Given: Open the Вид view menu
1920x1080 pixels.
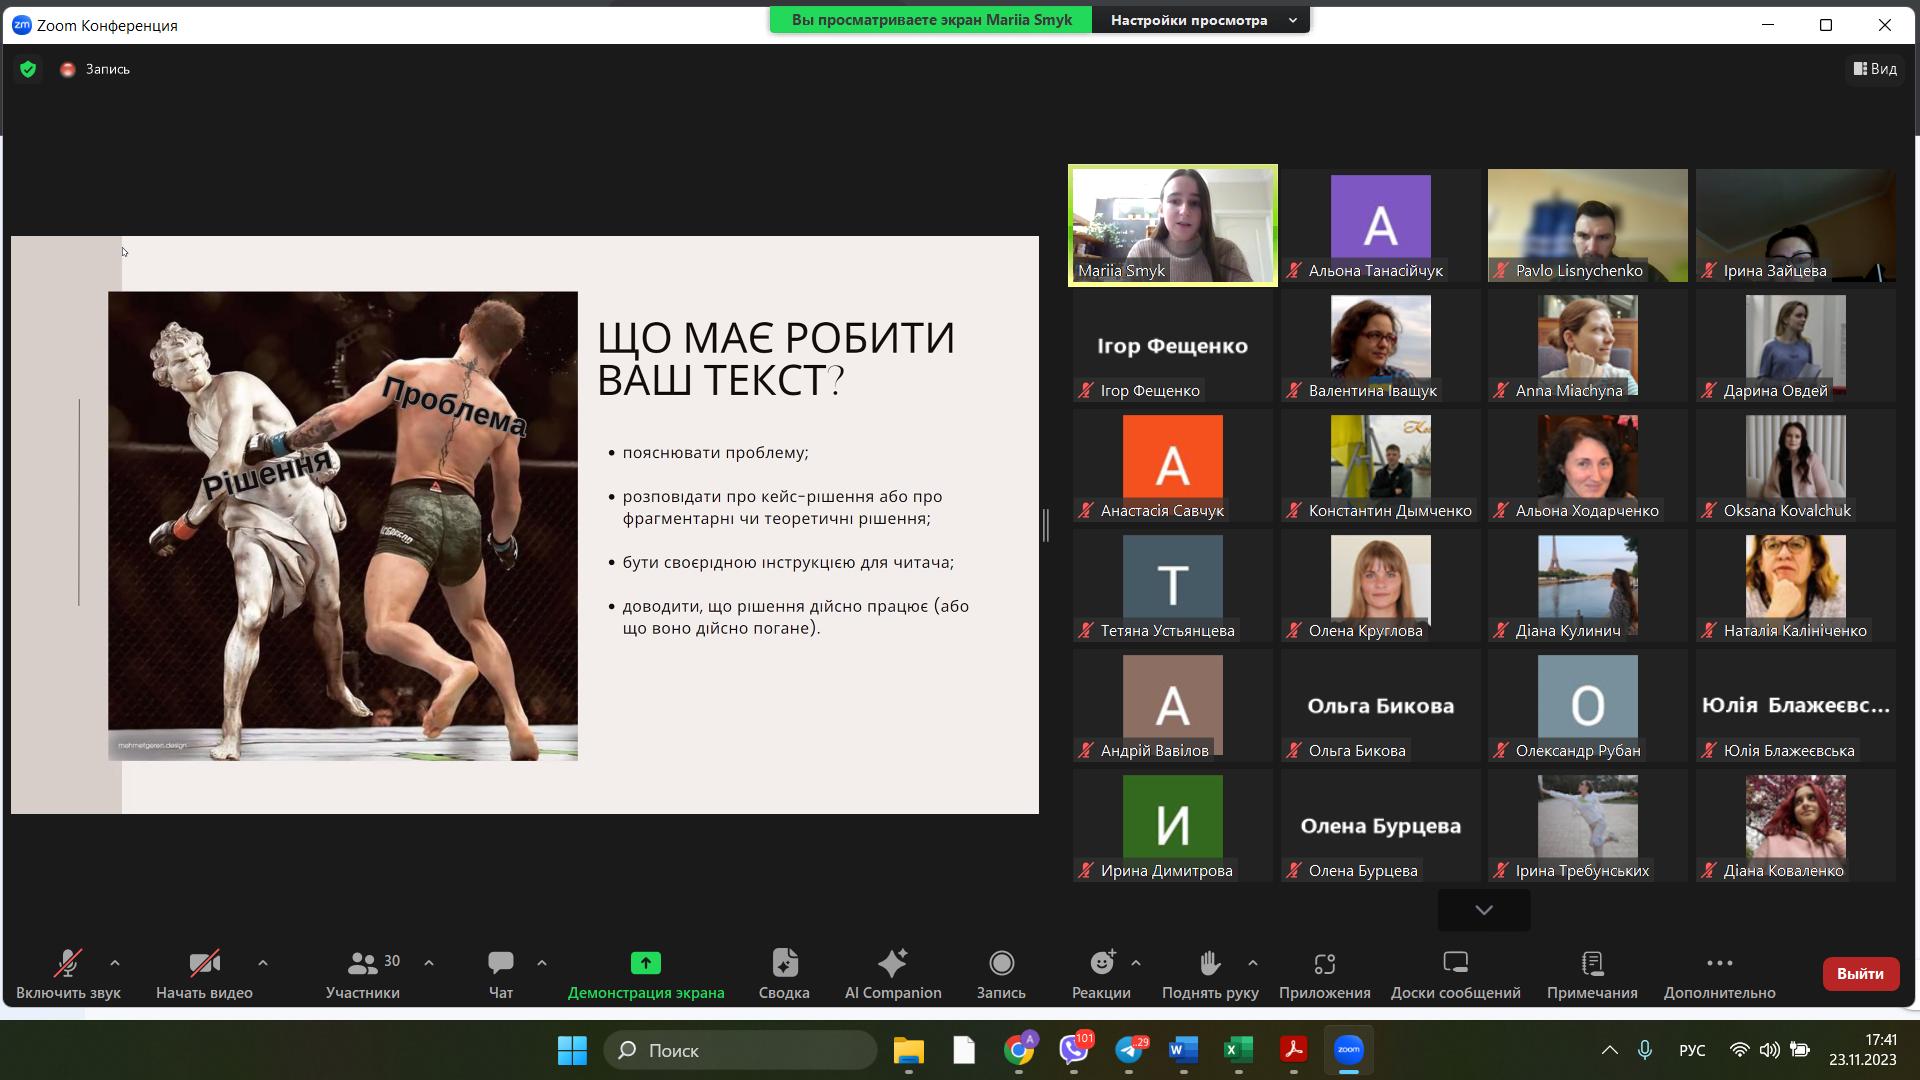Looking at the screenshot, I should (1875, 69).
